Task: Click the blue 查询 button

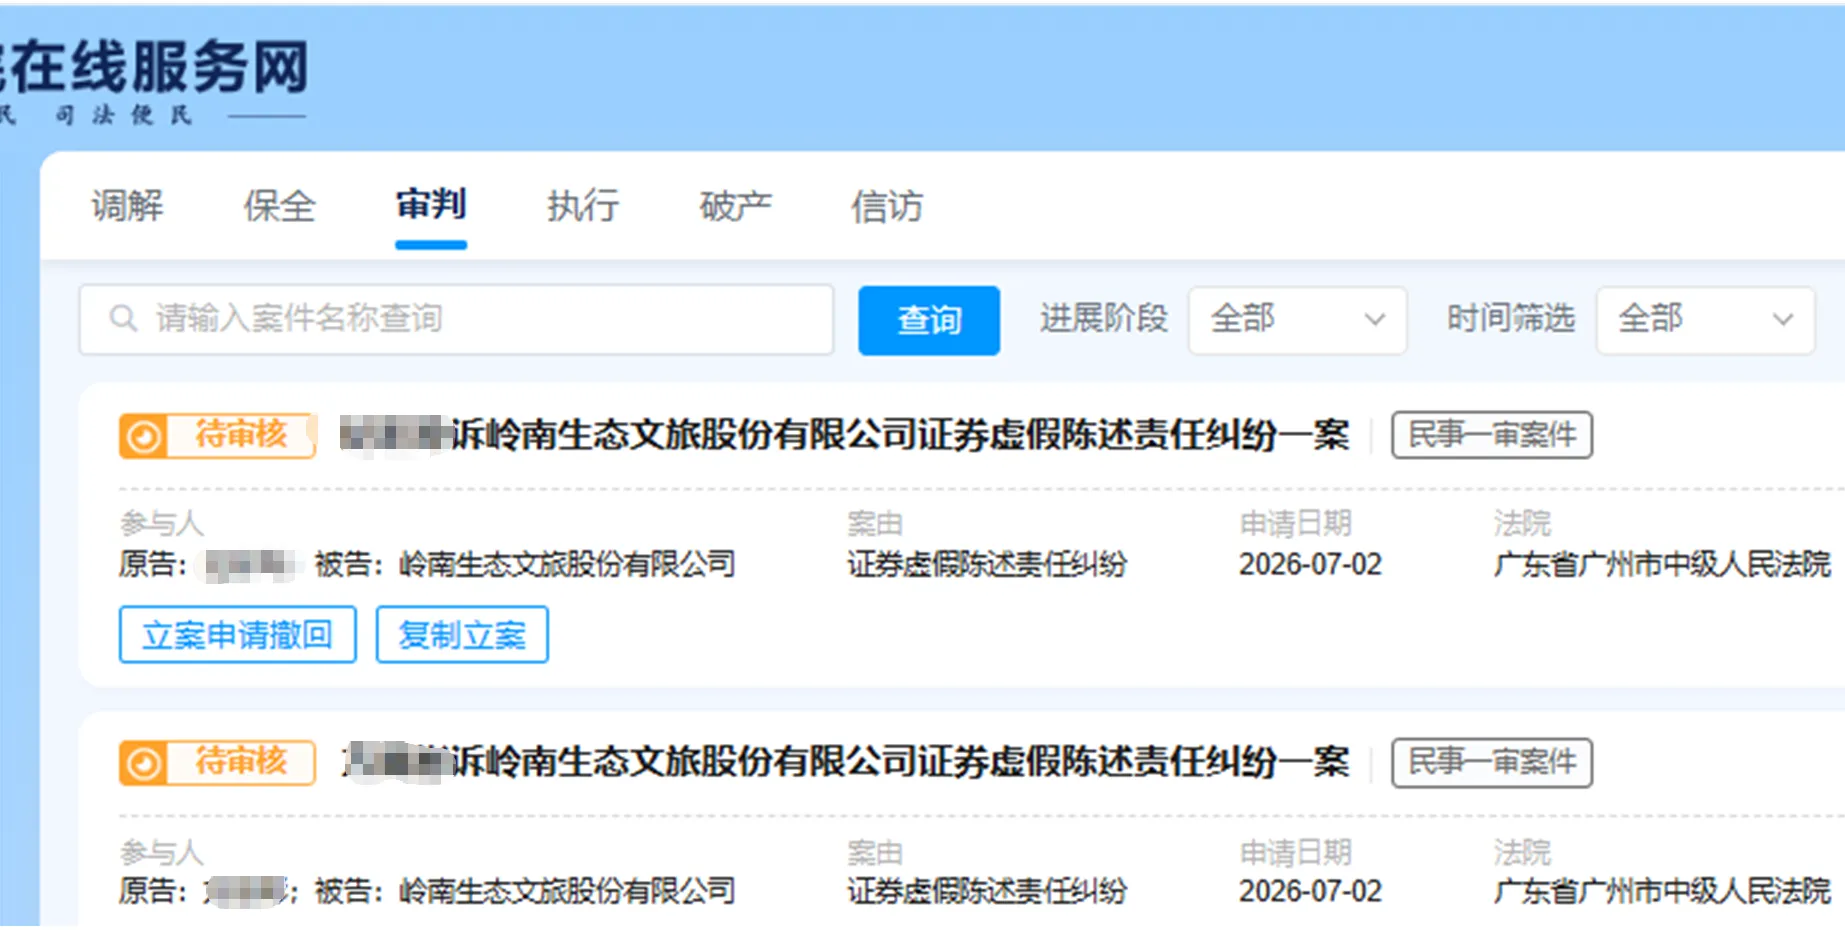Action: (929, 320)
